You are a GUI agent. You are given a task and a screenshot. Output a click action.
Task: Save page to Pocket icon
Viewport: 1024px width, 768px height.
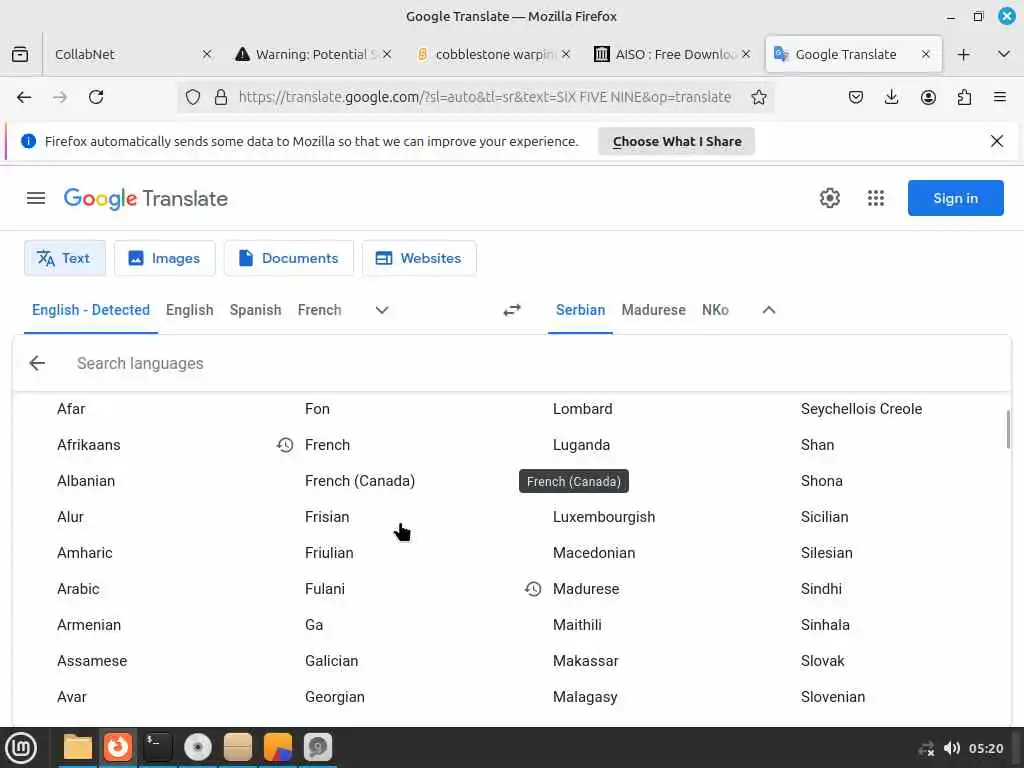tap(856, 97)
